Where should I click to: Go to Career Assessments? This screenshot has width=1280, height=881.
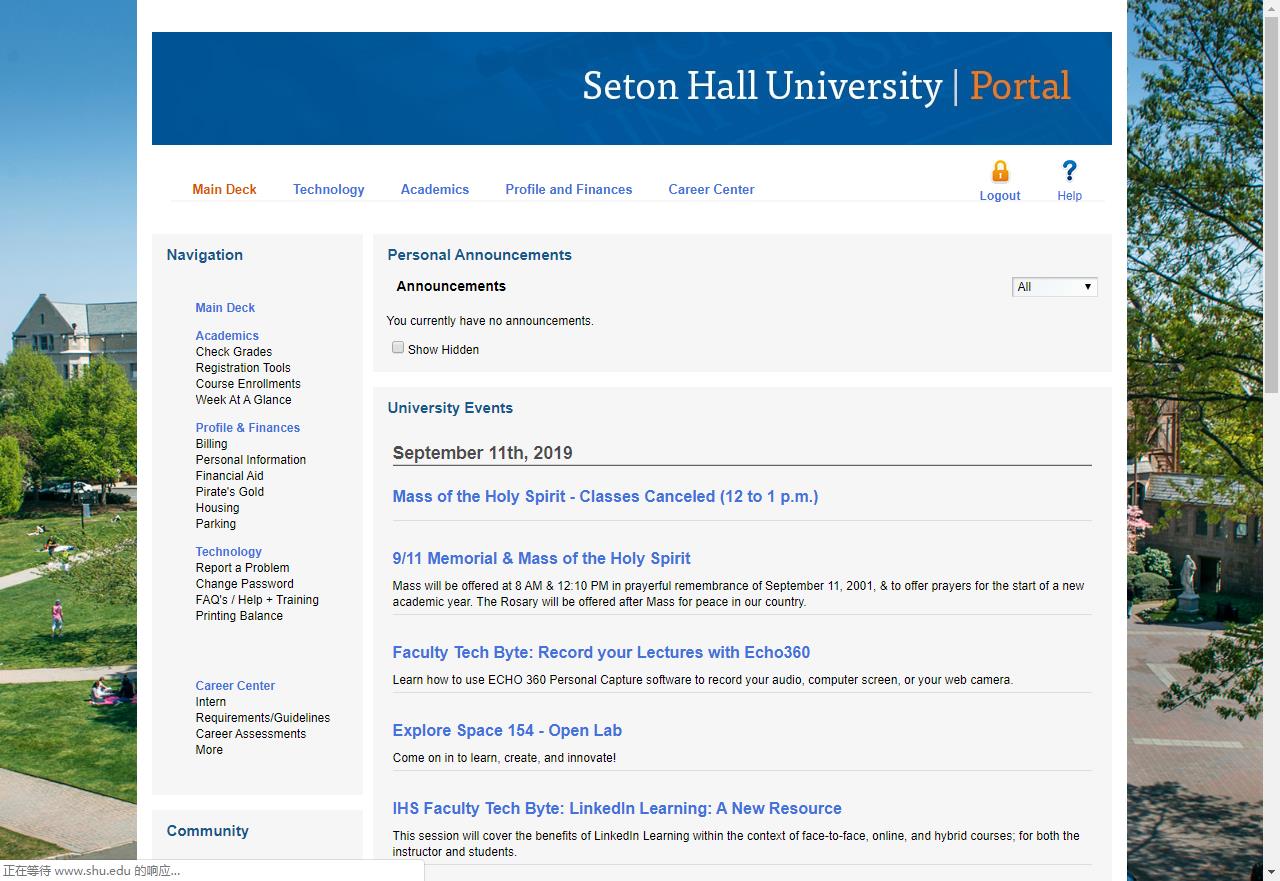tap(251, 734)
